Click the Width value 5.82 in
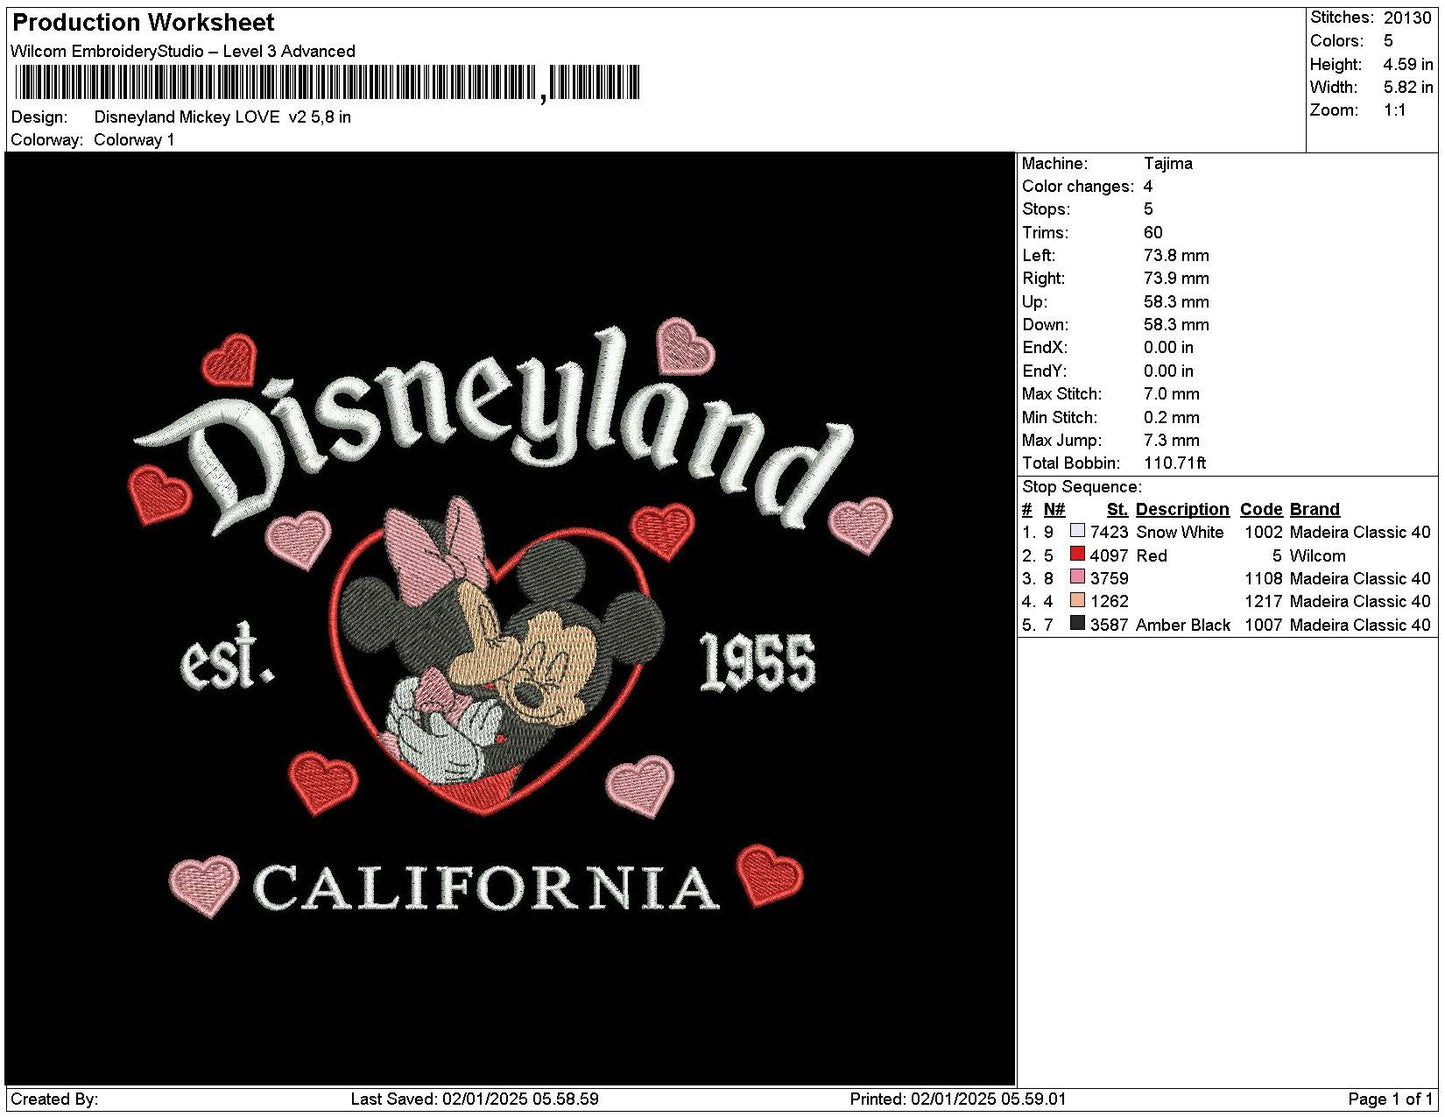This screenshot has width=1445, height=1117. pyautogui.click(x=1408, y=87)
